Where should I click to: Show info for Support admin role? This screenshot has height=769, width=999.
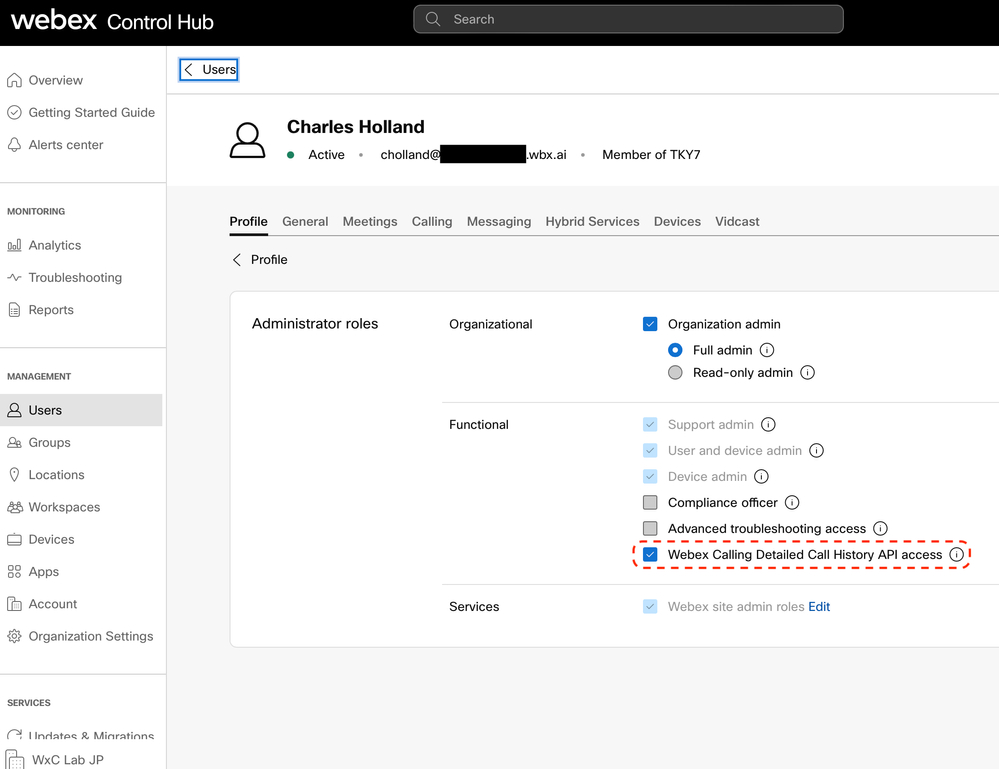pyautogui.click(x=768, y=424)
